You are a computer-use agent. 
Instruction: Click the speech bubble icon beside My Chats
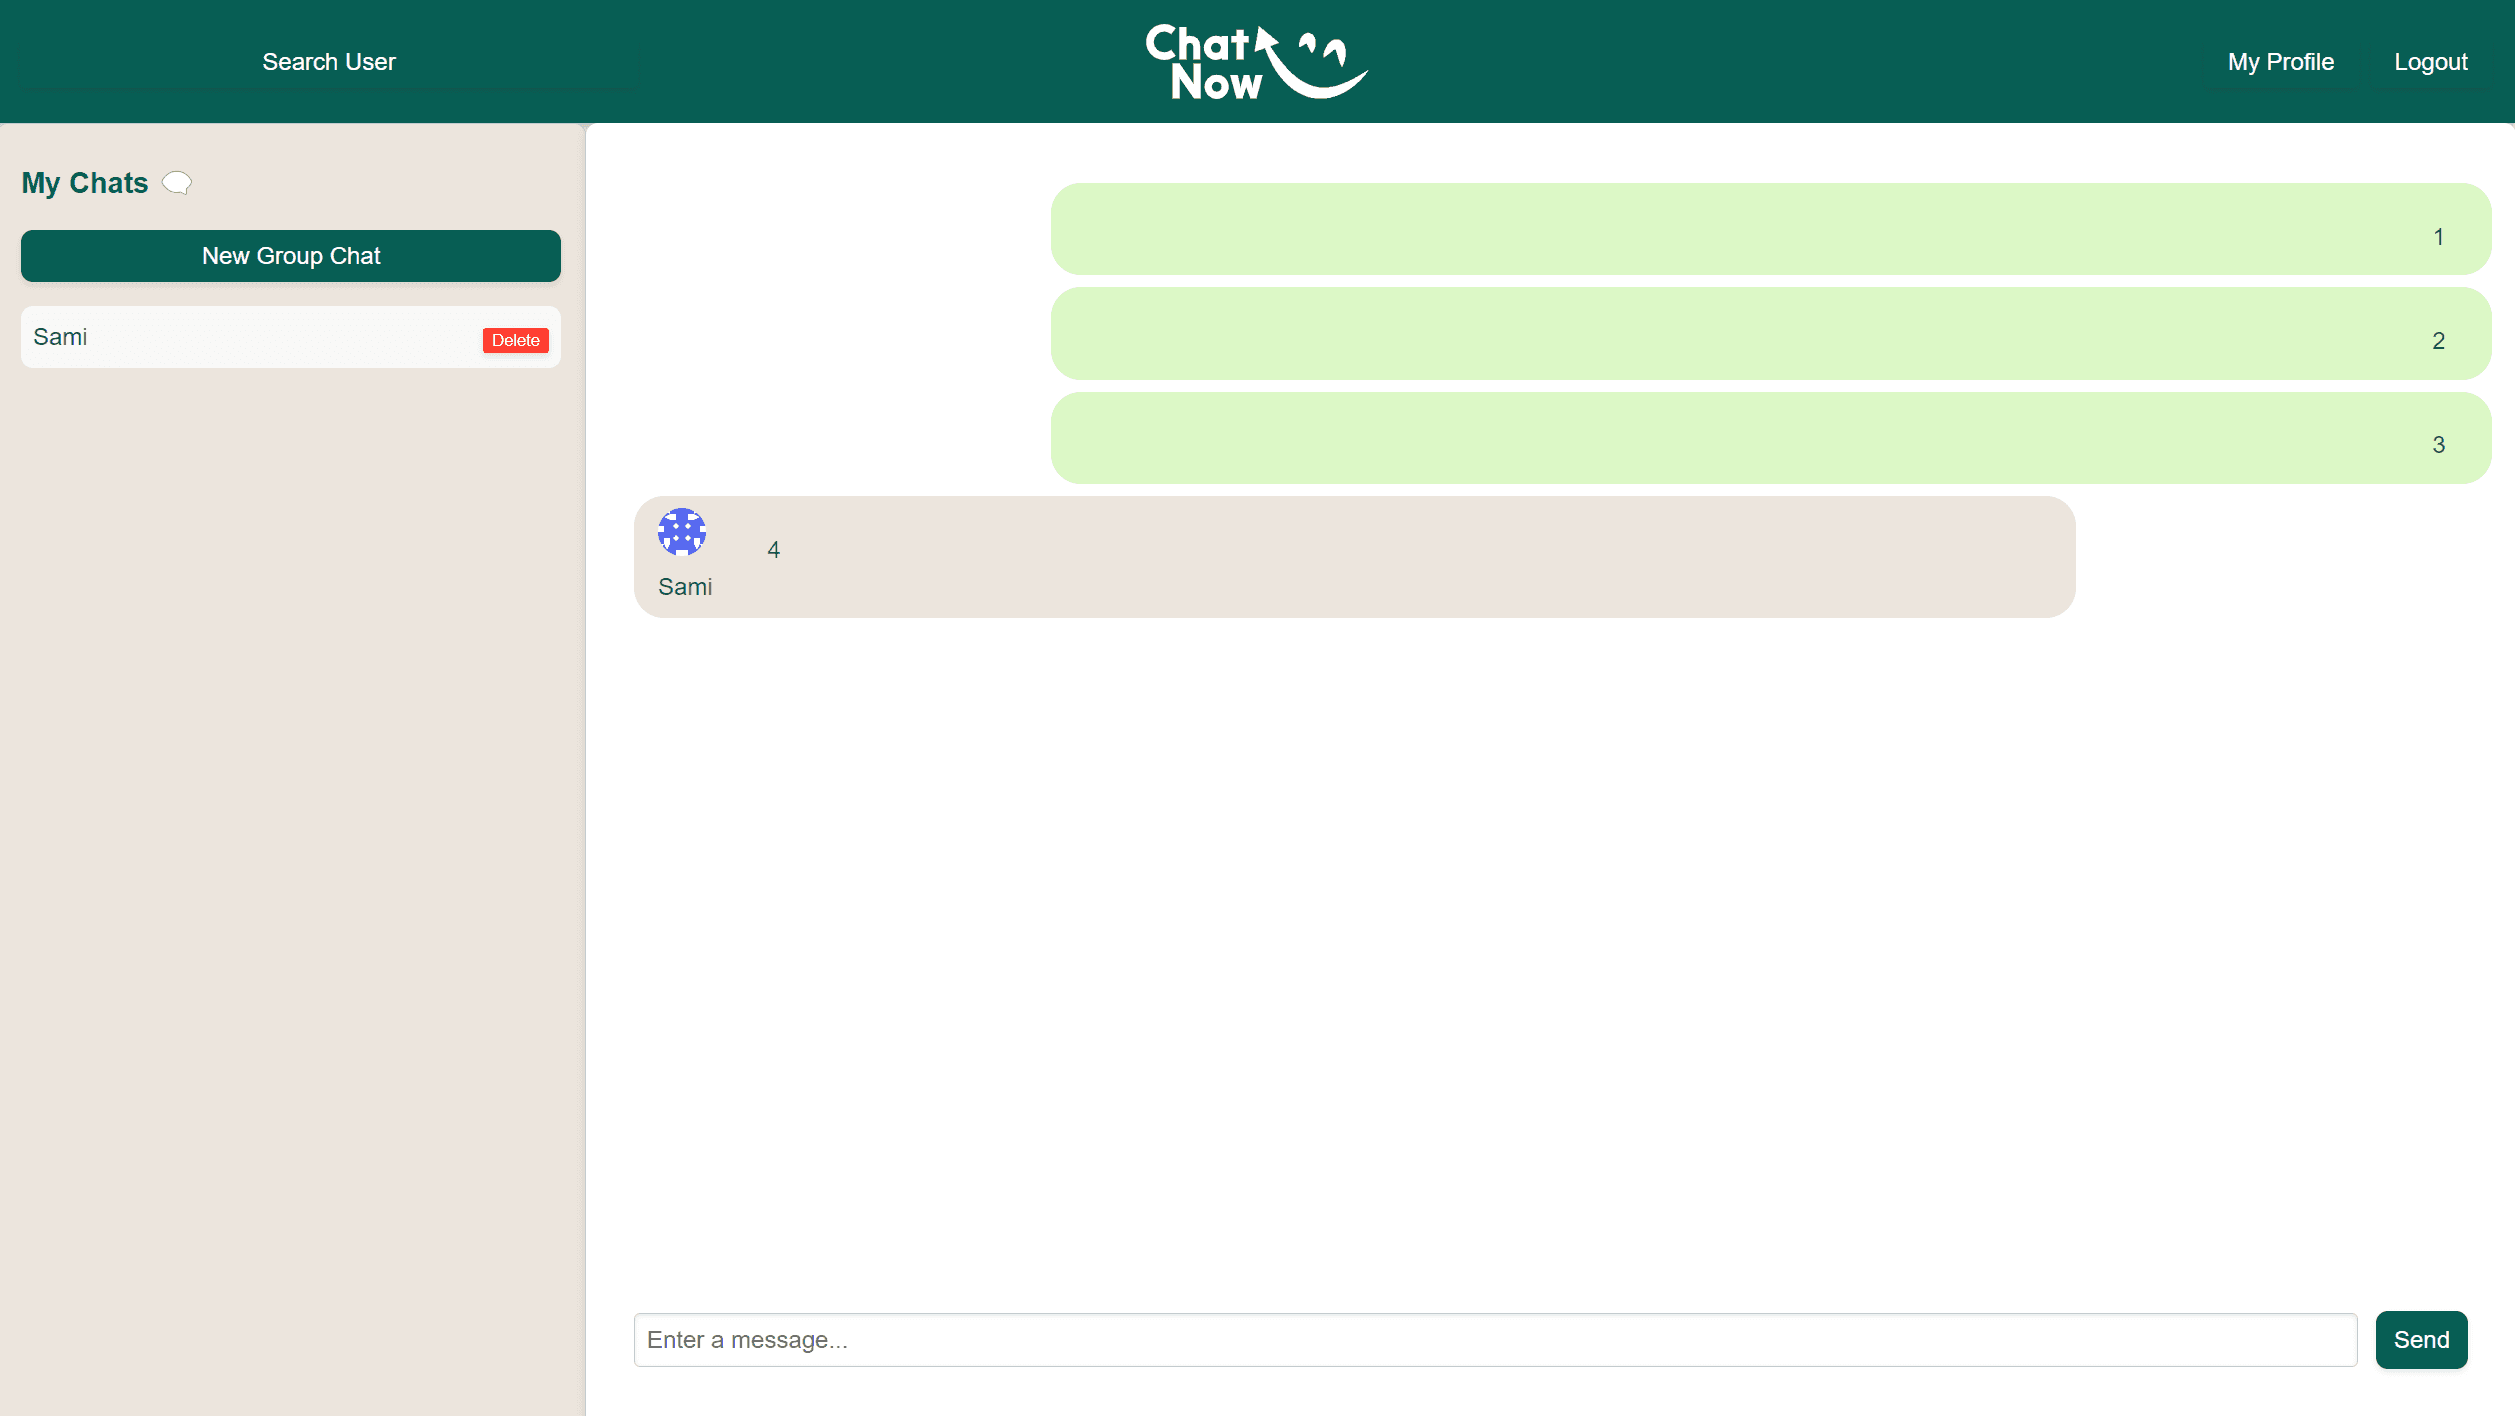tap(177, 183)
